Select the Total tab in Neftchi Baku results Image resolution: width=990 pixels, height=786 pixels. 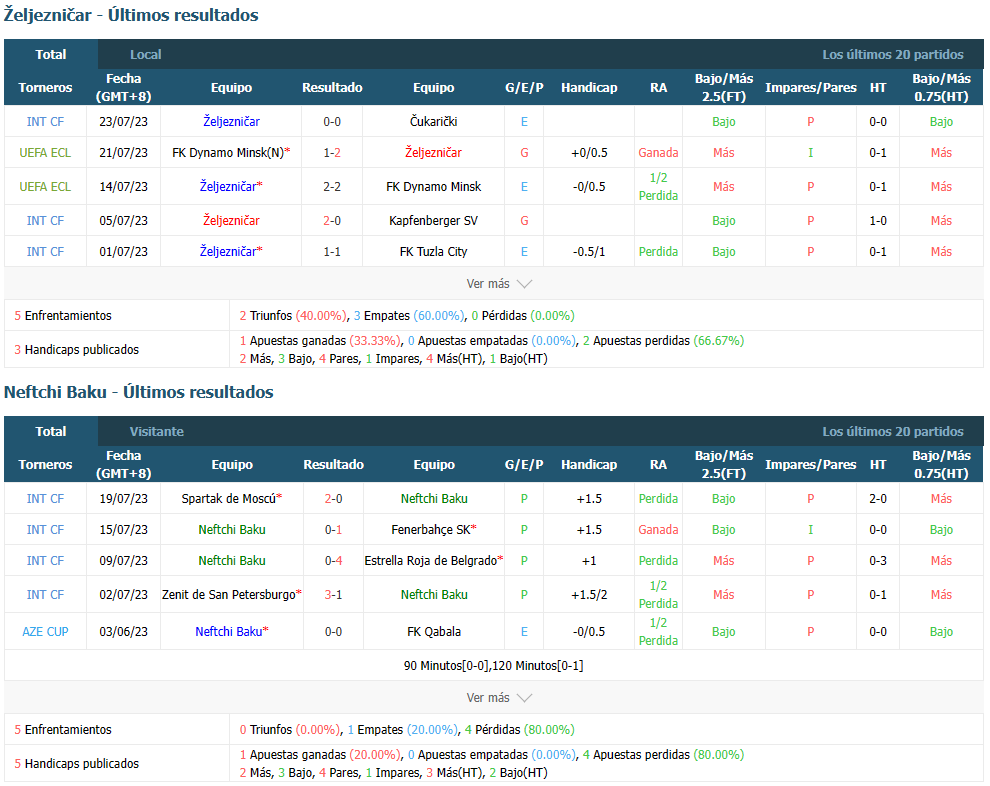click(51, 431)
